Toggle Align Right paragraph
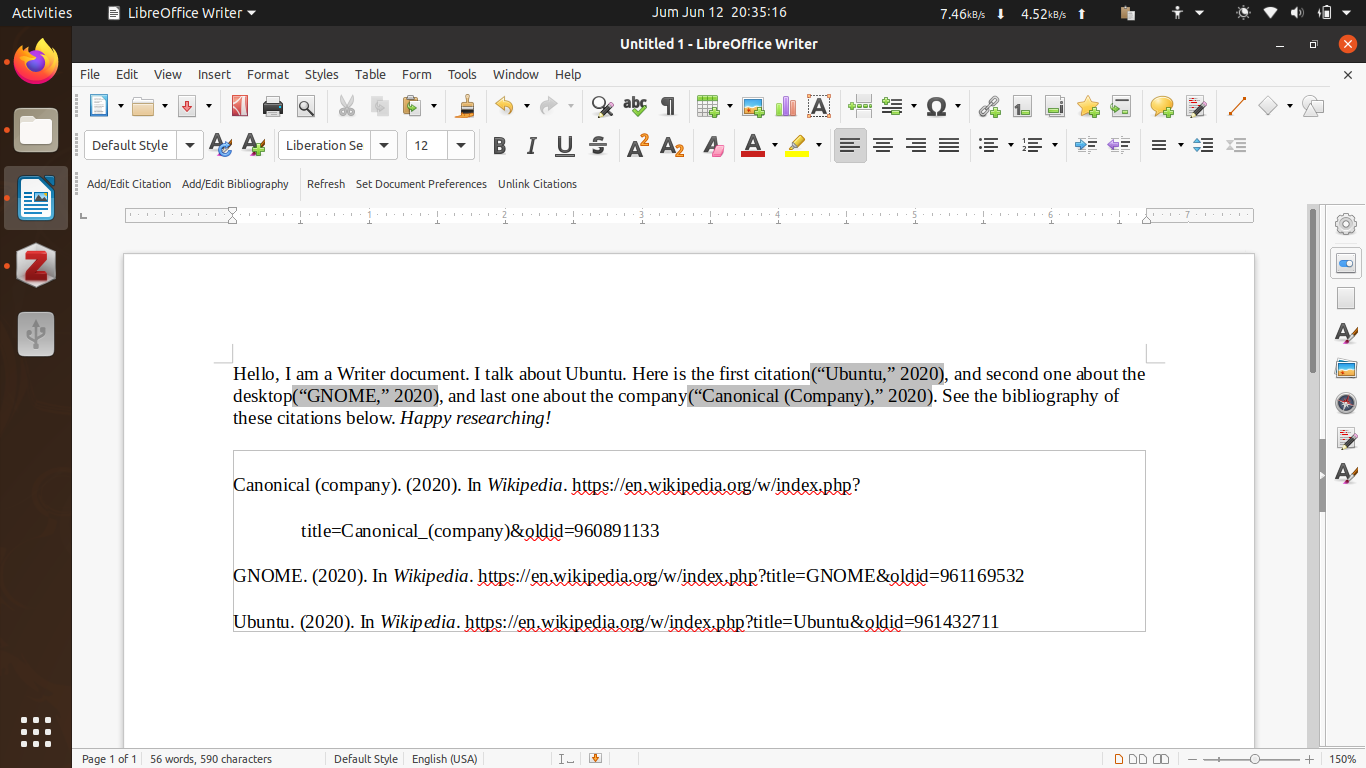 916,146
